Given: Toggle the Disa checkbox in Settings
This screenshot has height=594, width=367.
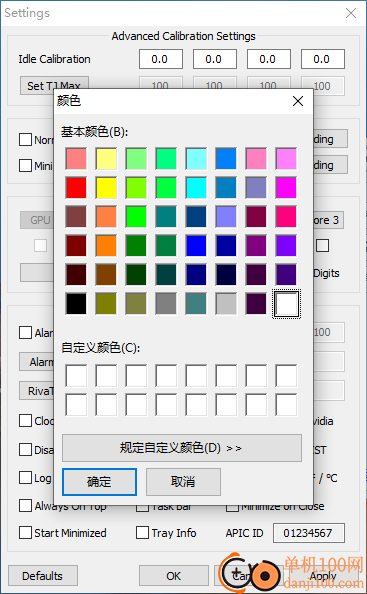Looking at the screenshot, I should click(x=25, y=449).
